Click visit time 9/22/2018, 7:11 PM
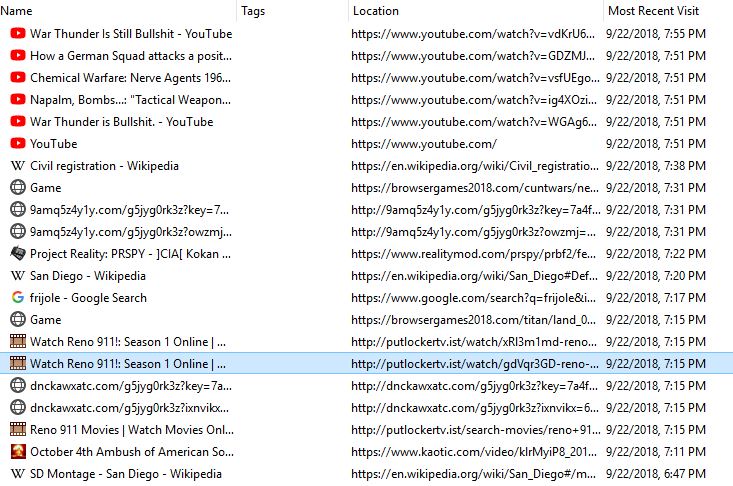This screenshot has height=486, width=733. pyautogui.click(x=656, y=451)
